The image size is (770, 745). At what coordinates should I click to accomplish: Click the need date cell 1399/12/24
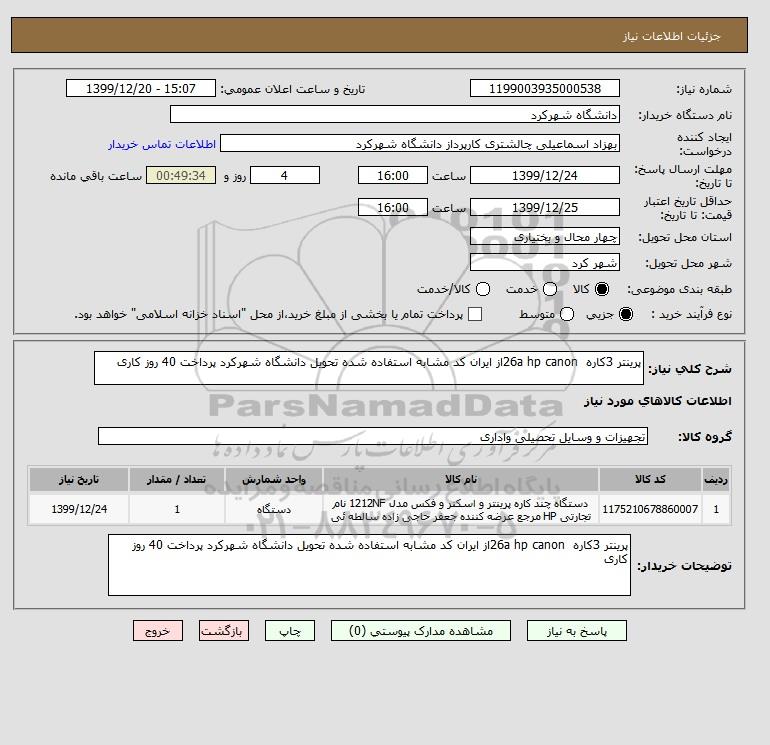pyautogui.click(x=79, y=509)
